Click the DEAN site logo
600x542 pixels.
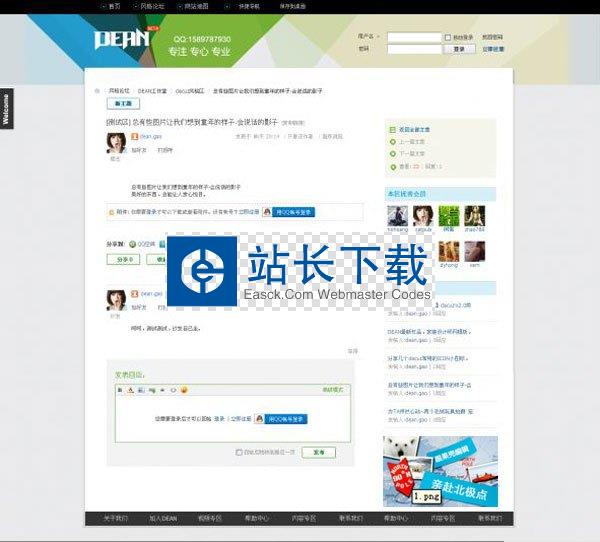122,41
